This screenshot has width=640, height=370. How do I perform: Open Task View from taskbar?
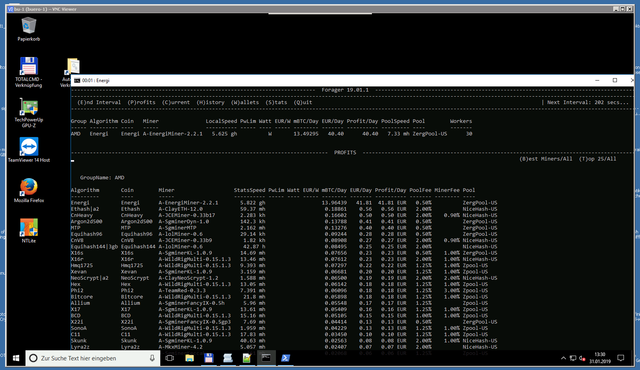click(x=170, y=358)
